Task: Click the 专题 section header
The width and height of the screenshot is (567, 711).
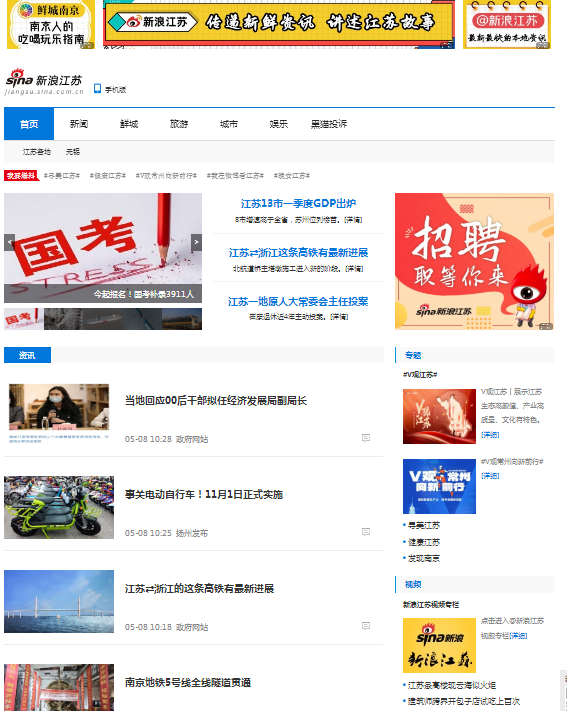Action: pos(413,355)
